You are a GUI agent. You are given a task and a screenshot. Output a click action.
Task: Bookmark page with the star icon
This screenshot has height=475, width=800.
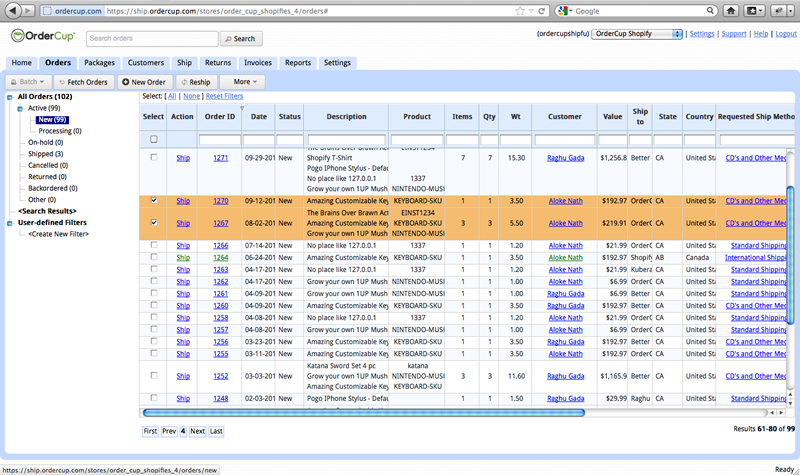pos(520,11)
